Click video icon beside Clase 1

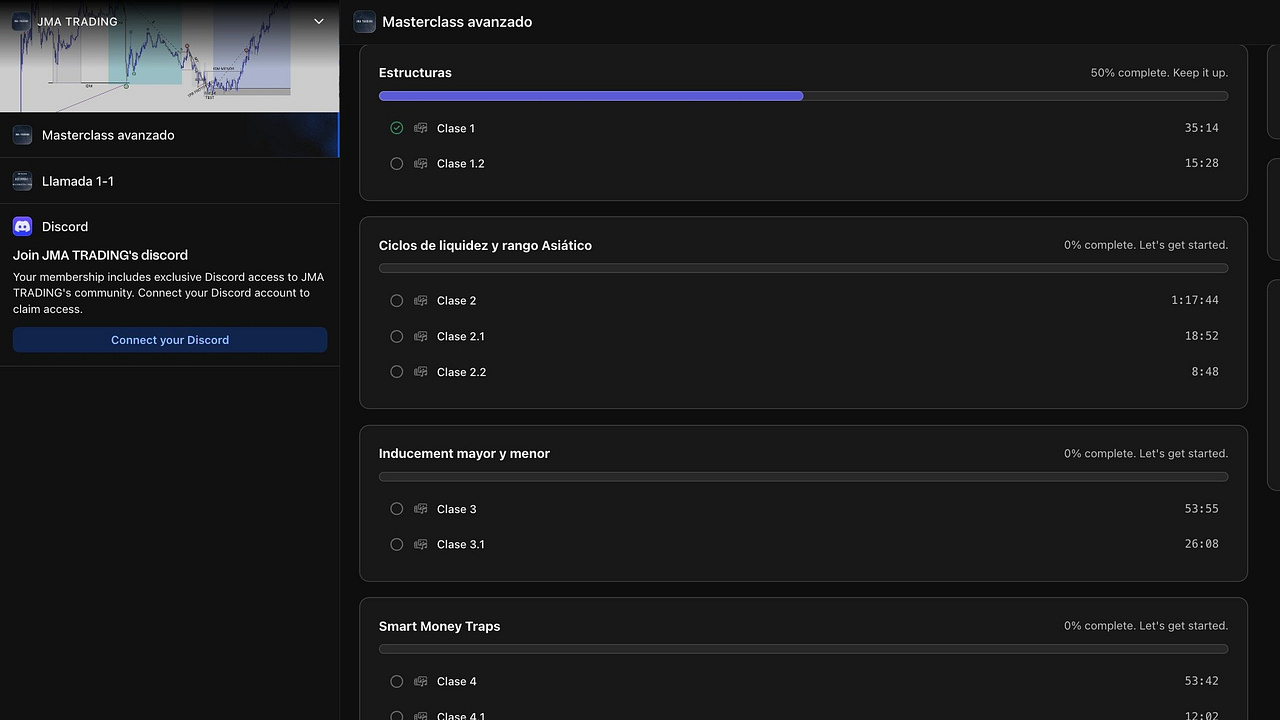(x=421, y=128)
